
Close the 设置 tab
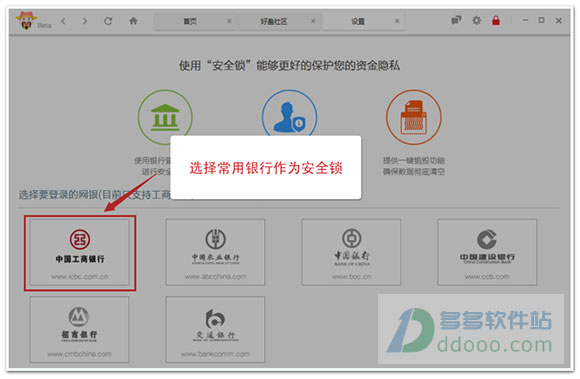pyautogui.click(x=397, y=21)
